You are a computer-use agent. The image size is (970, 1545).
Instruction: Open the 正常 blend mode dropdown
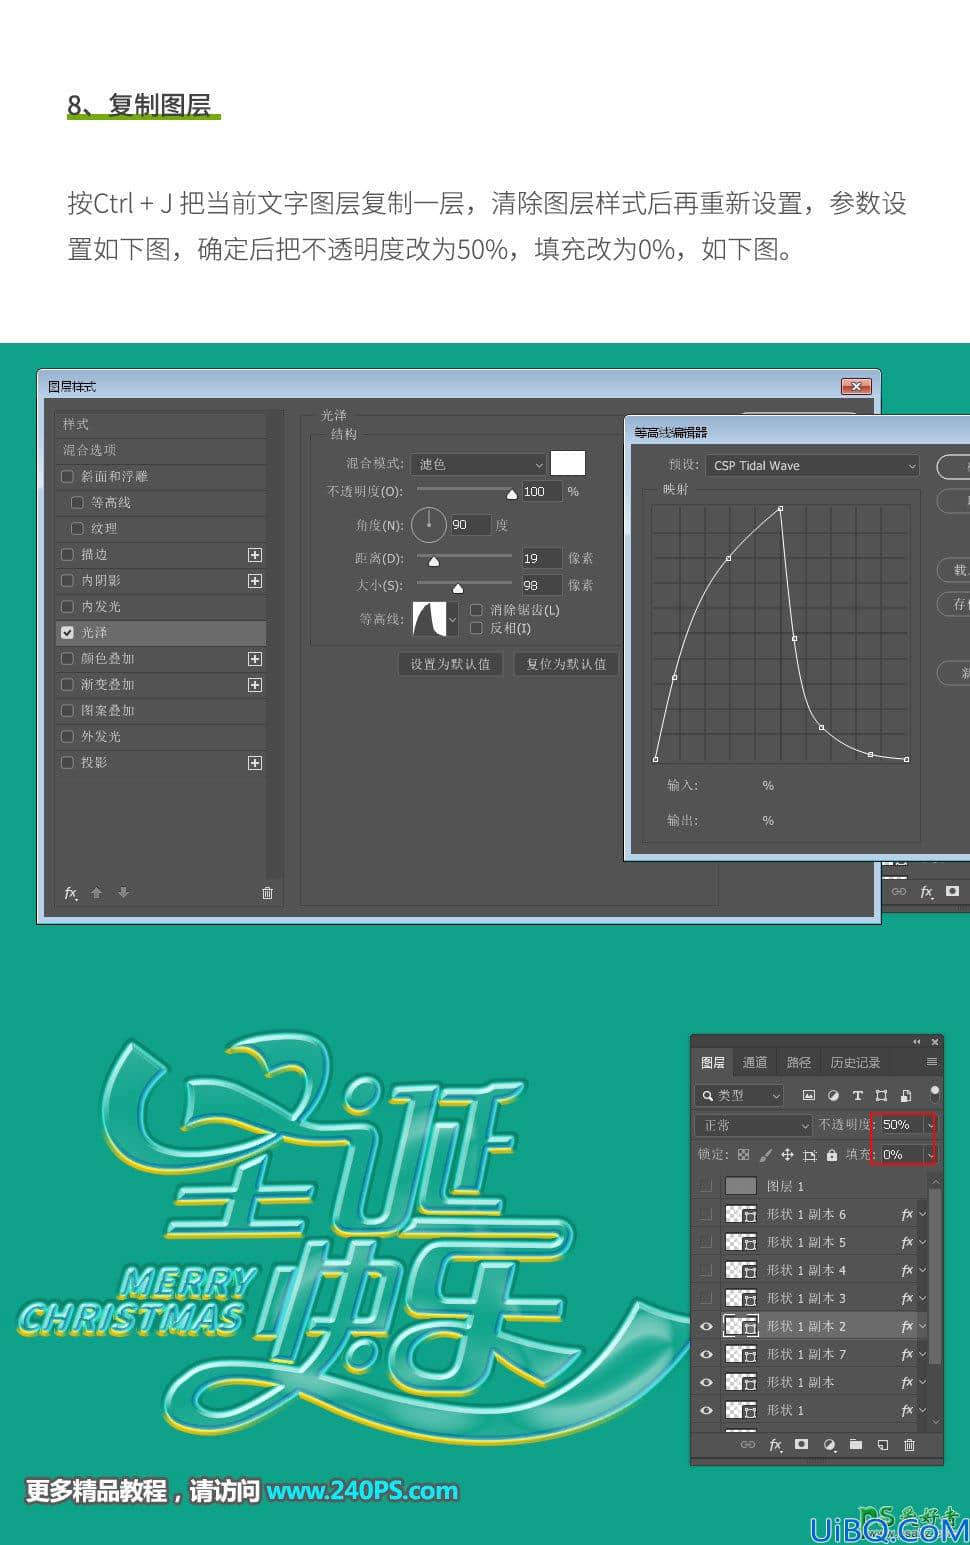(x=753, y=1125)
